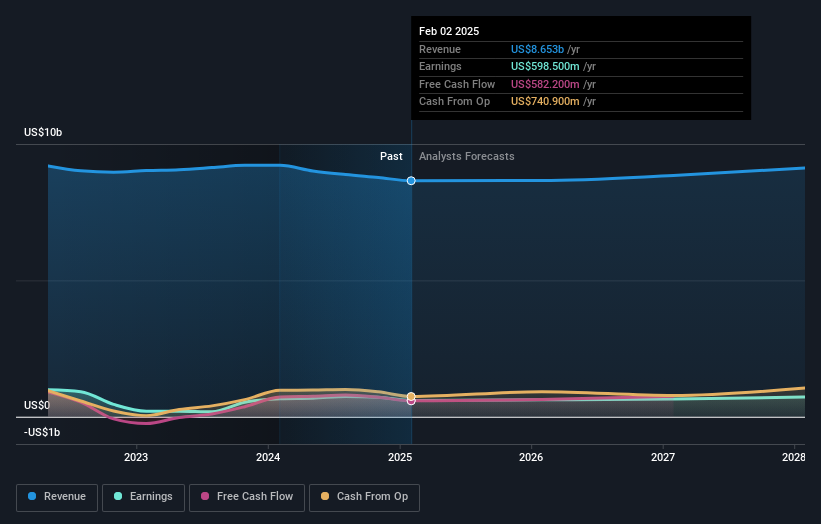Screen dimensions: 821x524
Task: Click the Earnings row label in tooltip
Action: point(440,66)
